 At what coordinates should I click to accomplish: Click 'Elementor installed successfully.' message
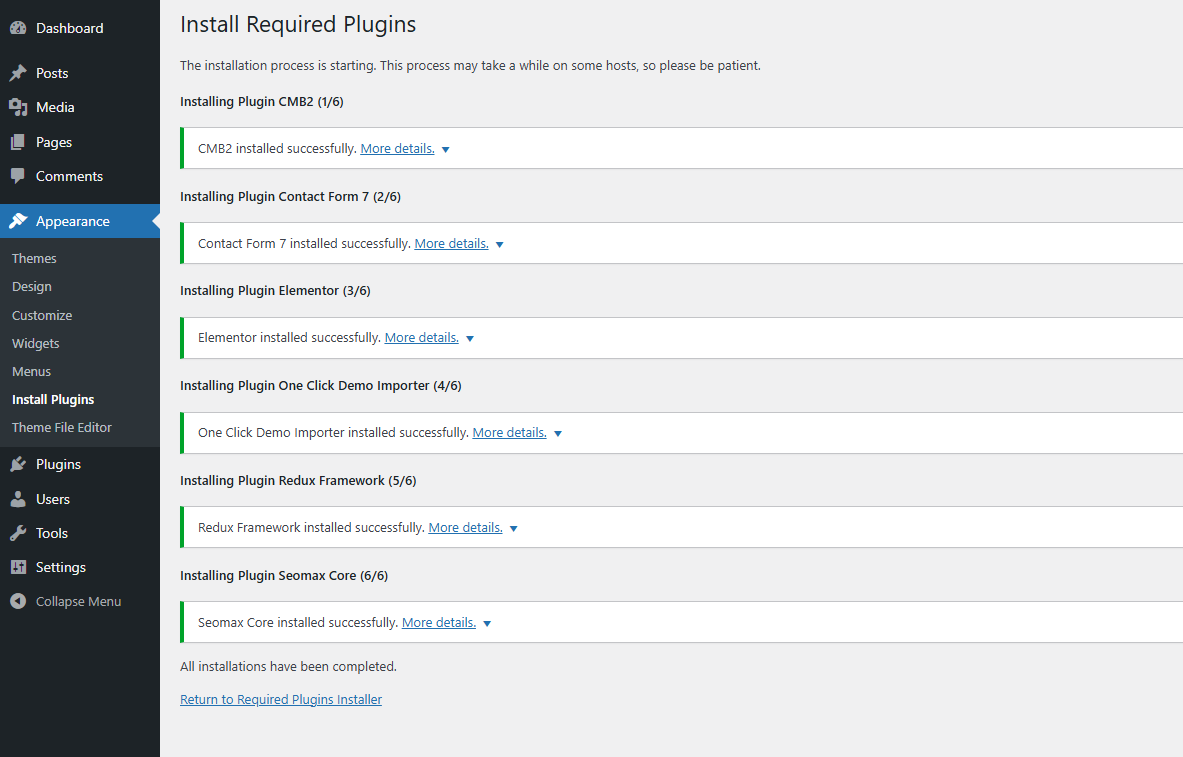click(x=289, y=337)
